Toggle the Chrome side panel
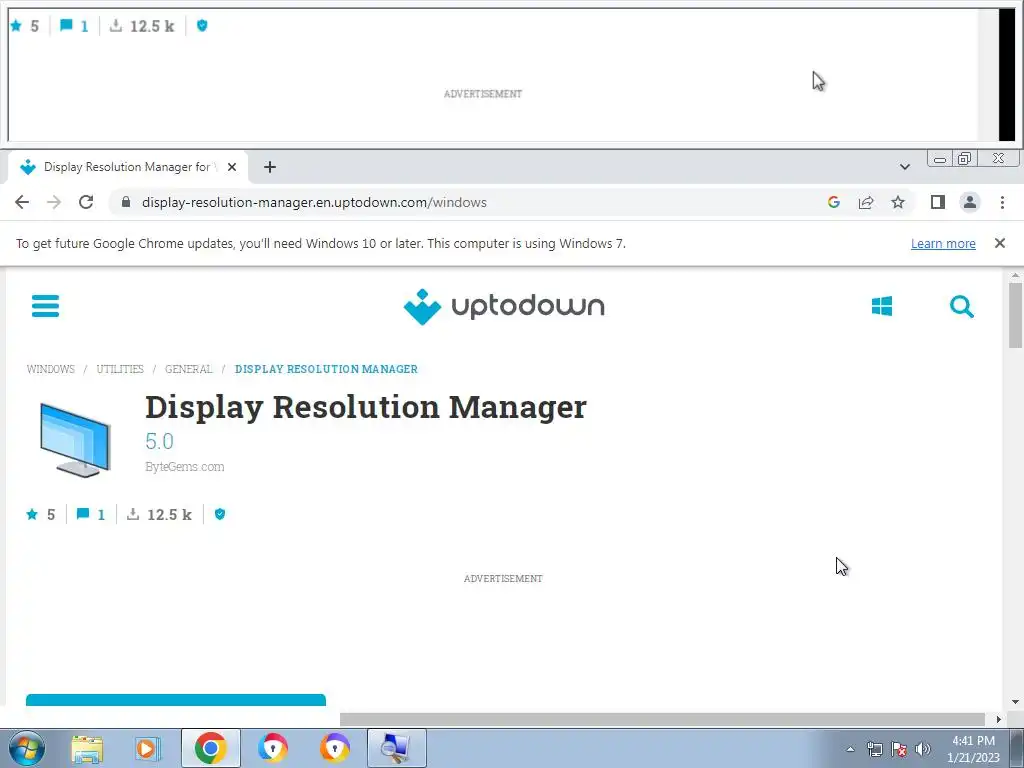This screenshot has width=1024, height=768. [938, 202]
